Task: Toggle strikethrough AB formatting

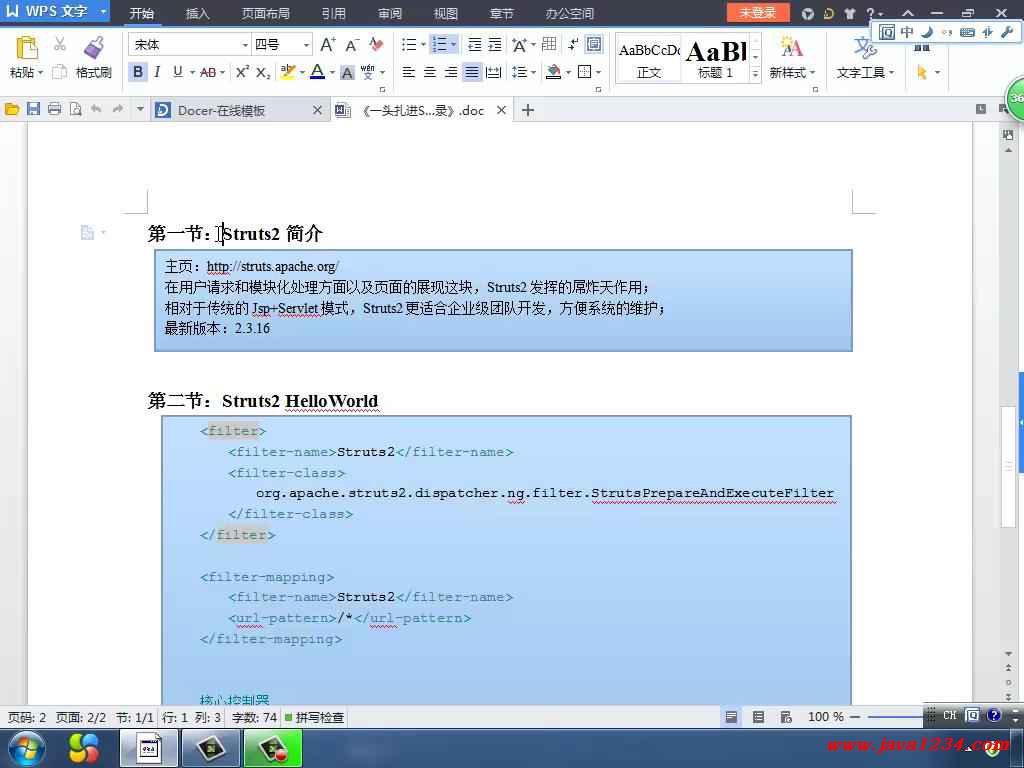Action: 208,72
